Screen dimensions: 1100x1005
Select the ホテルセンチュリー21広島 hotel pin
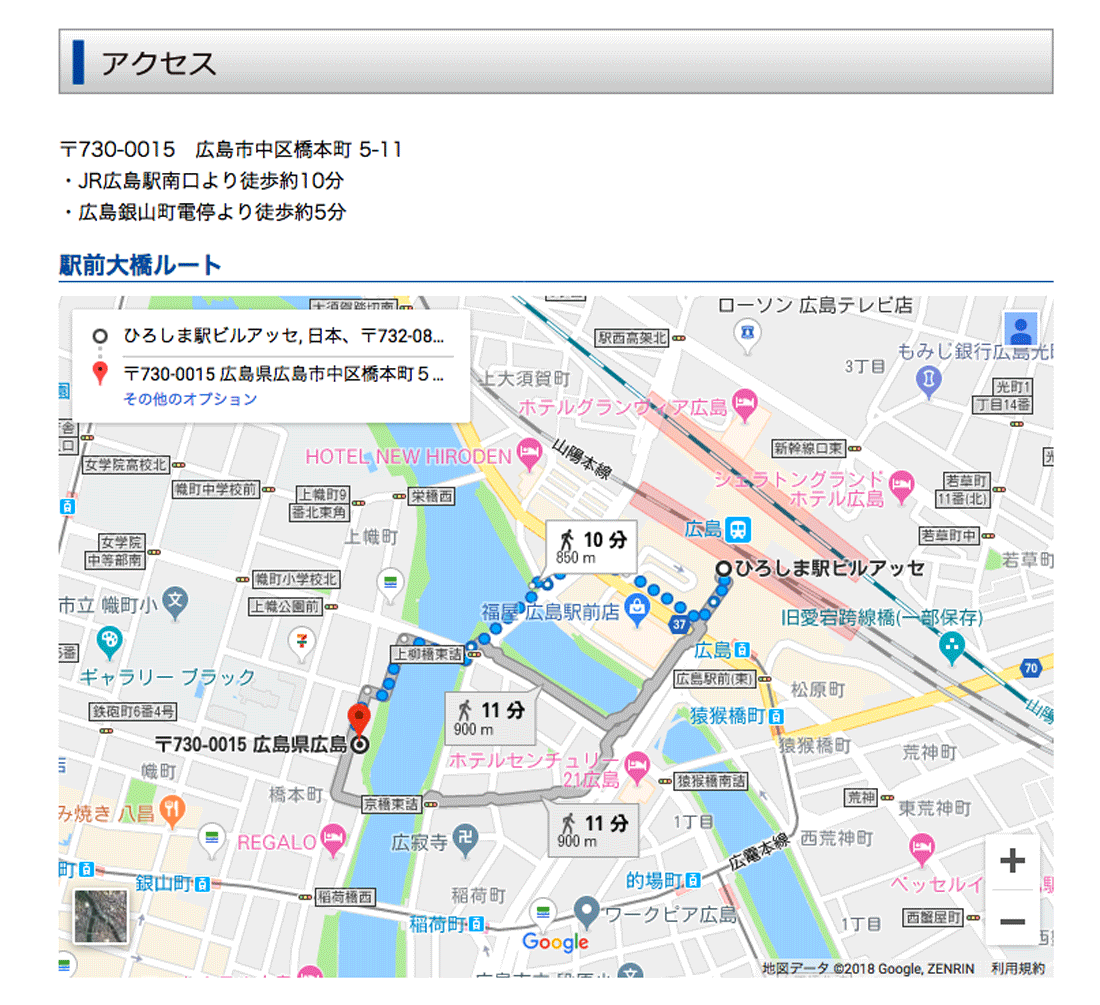click(x=636, y=768)
